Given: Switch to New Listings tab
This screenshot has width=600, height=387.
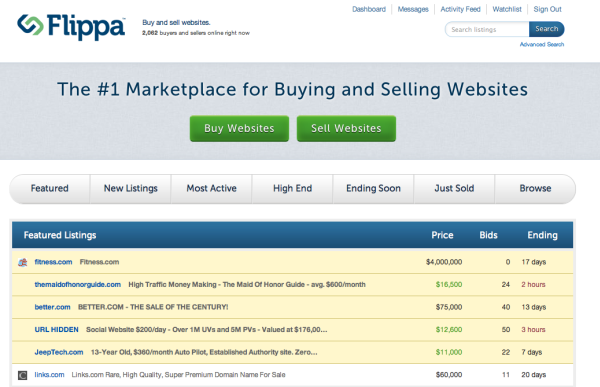Looking at the screenshot, I should pyautogui.click(x=130, y=188).
